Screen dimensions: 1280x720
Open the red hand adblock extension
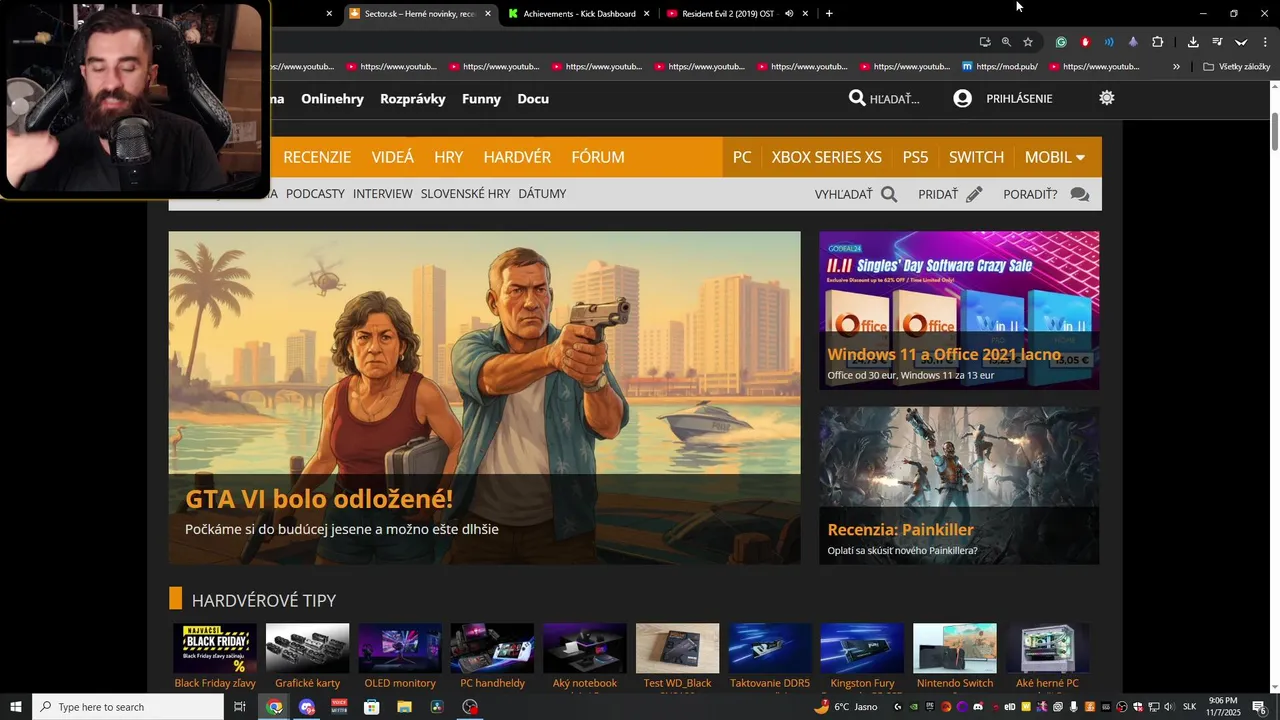(x=1085, y=42)
